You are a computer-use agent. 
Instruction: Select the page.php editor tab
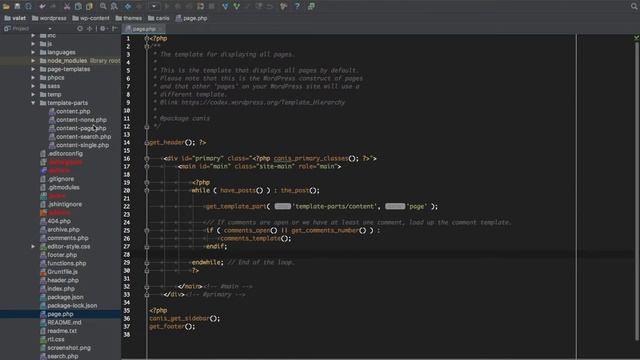144,29
